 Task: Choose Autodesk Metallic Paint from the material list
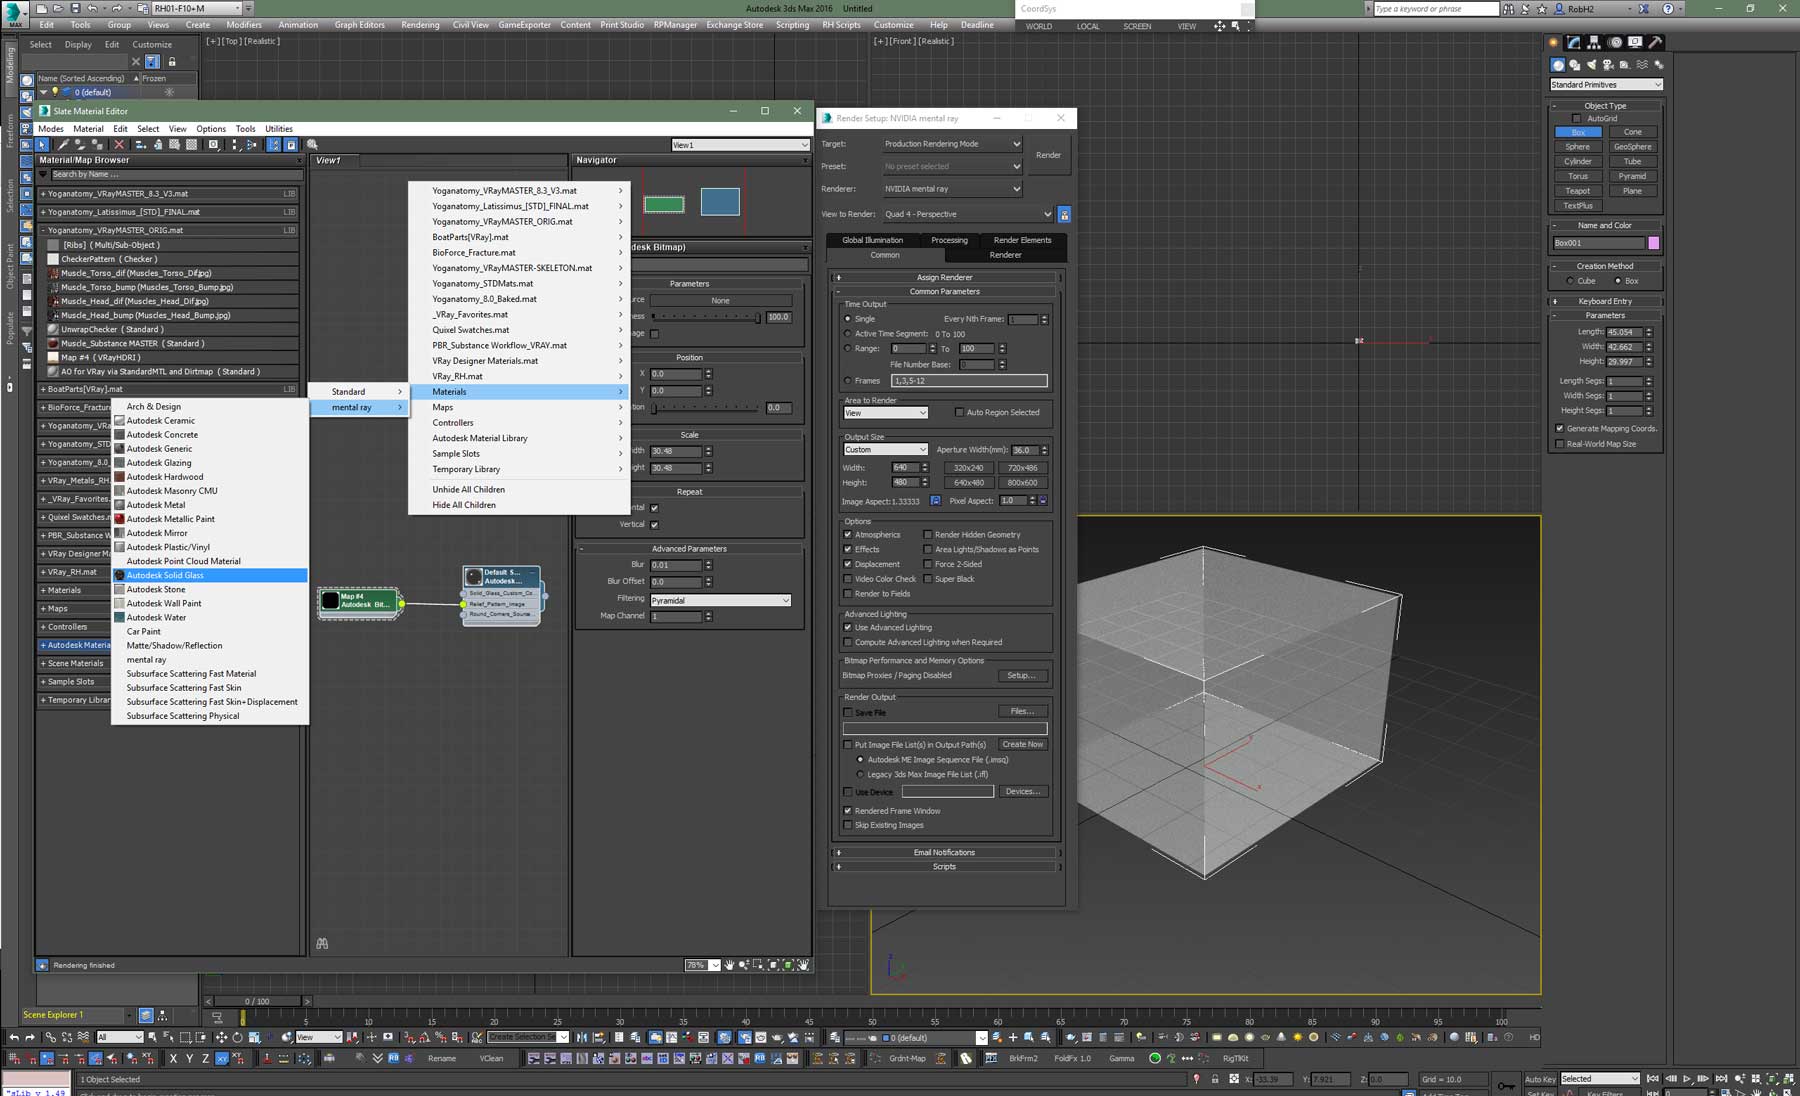pos(170,519)
